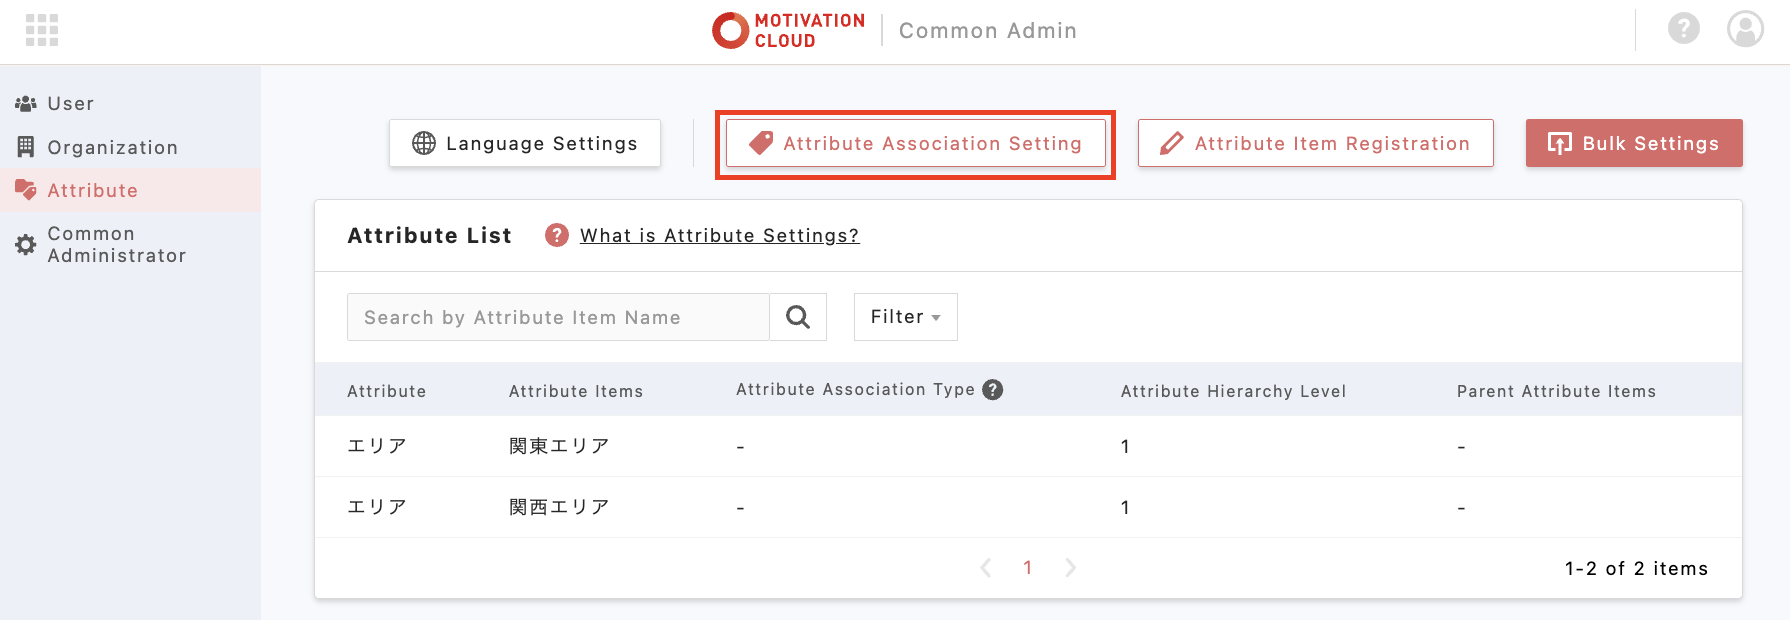Click the magnifier search button
Image resolution: width=1790 pixels, height=620 pixels.
[x=798, y=317]
